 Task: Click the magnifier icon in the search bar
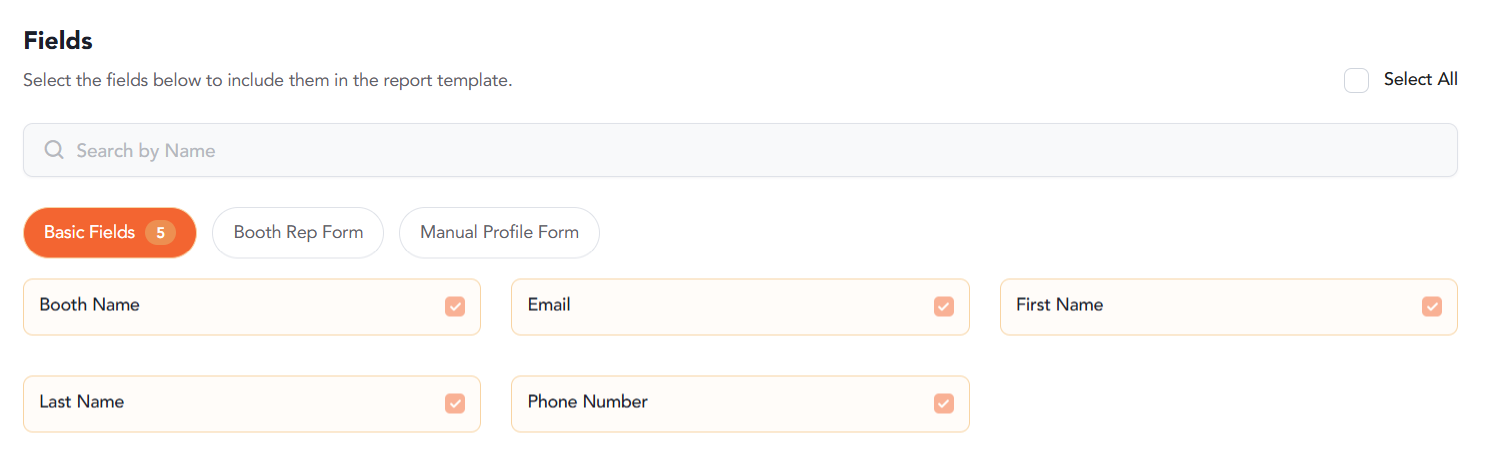(x=54, y=151)
